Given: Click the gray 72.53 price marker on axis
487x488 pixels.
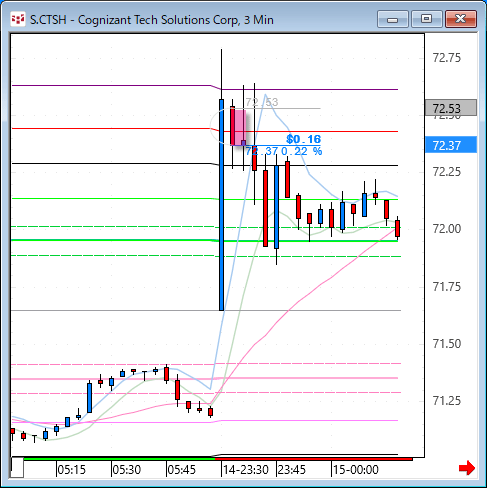Looking at the screenshot, I should pos(451,108).
